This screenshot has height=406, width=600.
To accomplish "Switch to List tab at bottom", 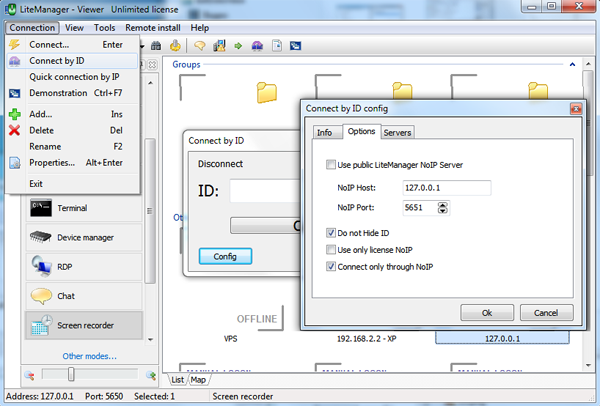I will click(x=178, y=380).
